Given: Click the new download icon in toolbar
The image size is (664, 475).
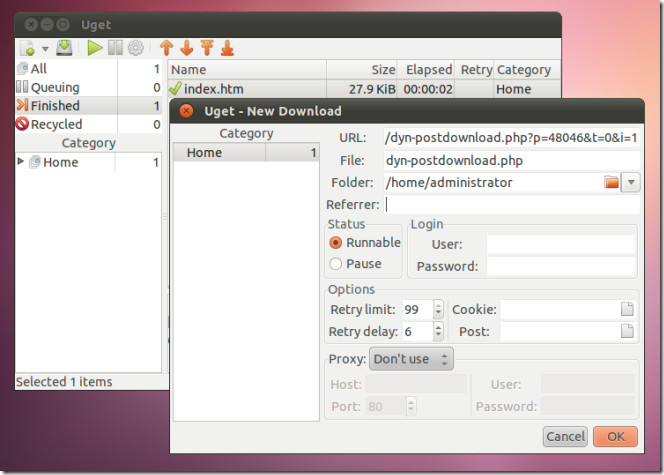Looking at the screenshot, I should pos(28,48).
